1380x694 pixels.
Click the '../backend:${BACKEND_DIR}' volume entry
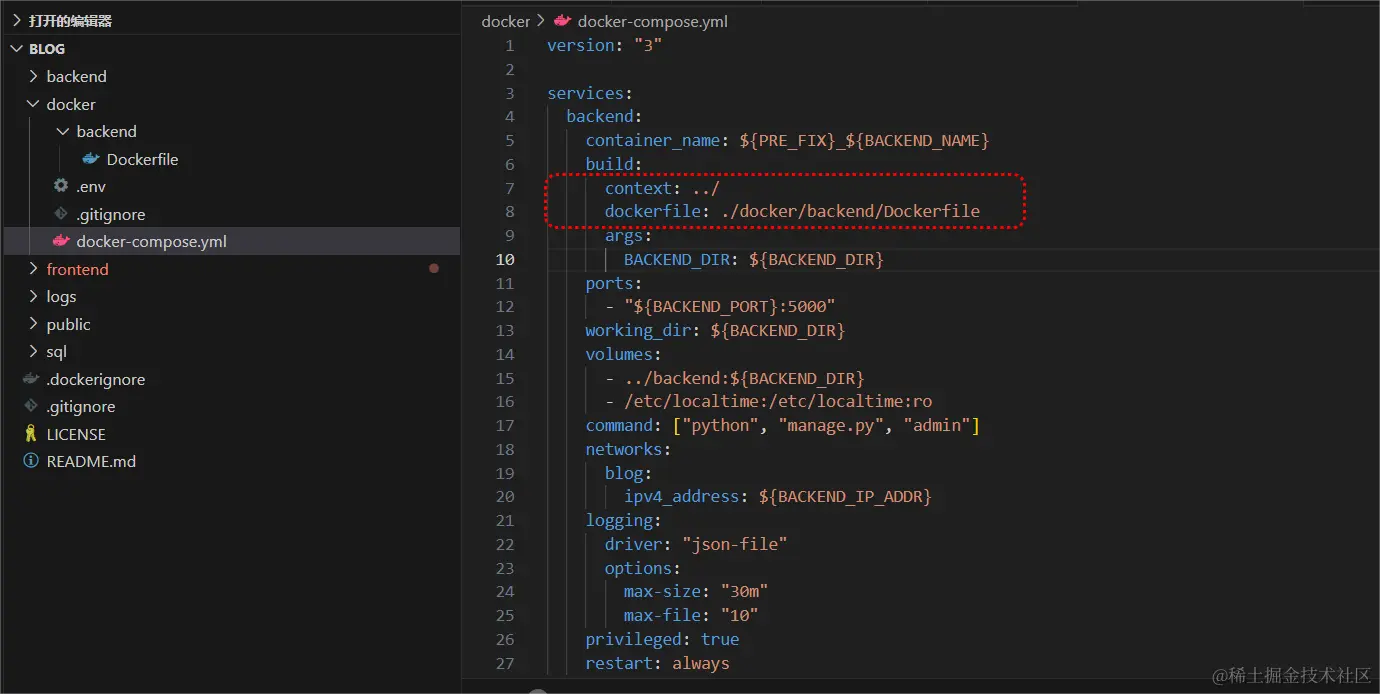click(744, 378)
